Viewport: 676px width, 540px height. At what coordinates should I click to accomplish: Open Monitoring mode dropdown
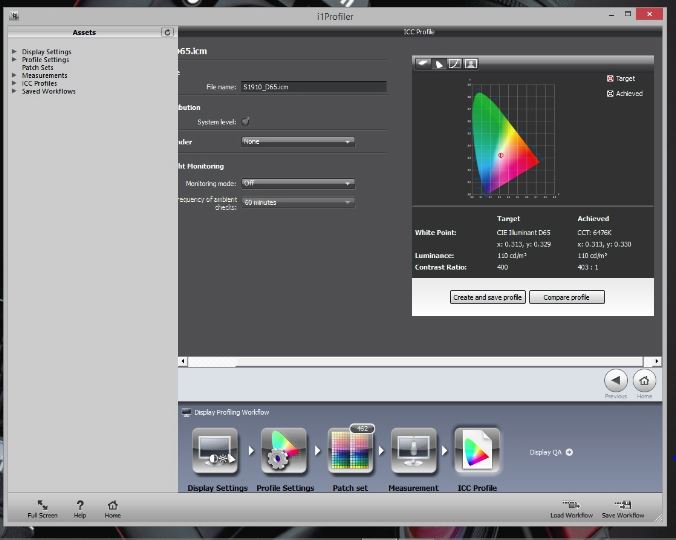coord(298,183)
